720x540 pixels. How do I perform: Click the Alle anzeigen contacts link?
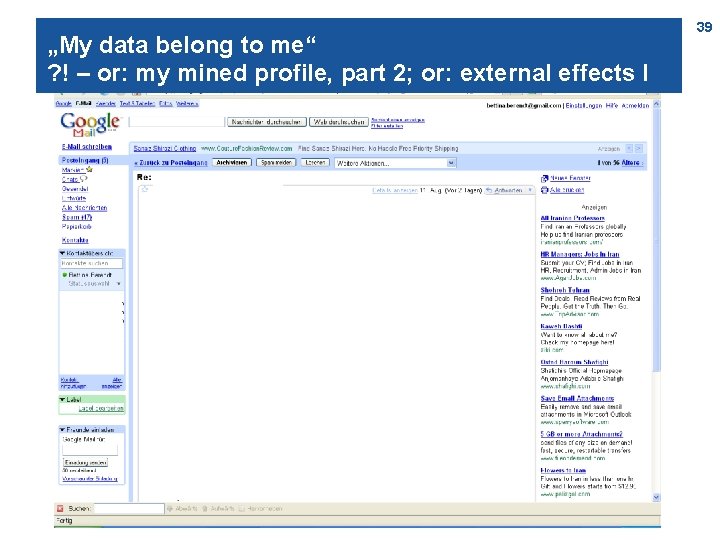(x=112, y=383)
